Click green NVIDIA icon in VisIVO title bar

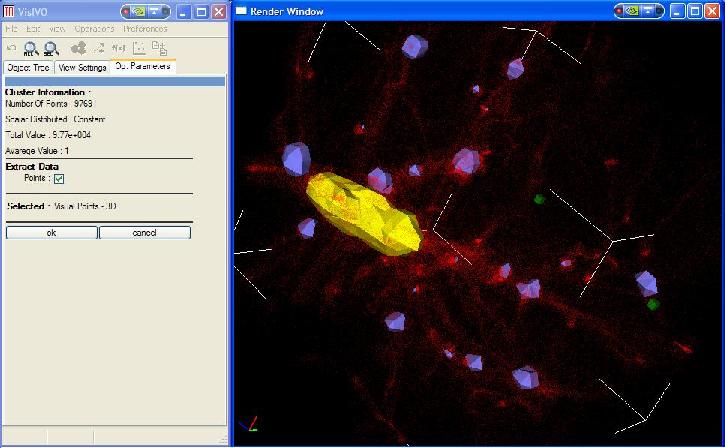click(139, 11)
